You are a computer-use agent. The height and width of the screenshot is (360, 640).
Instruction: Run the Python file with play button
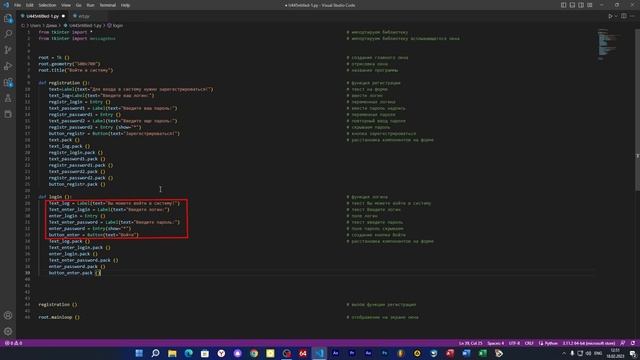tap(610, 16)
